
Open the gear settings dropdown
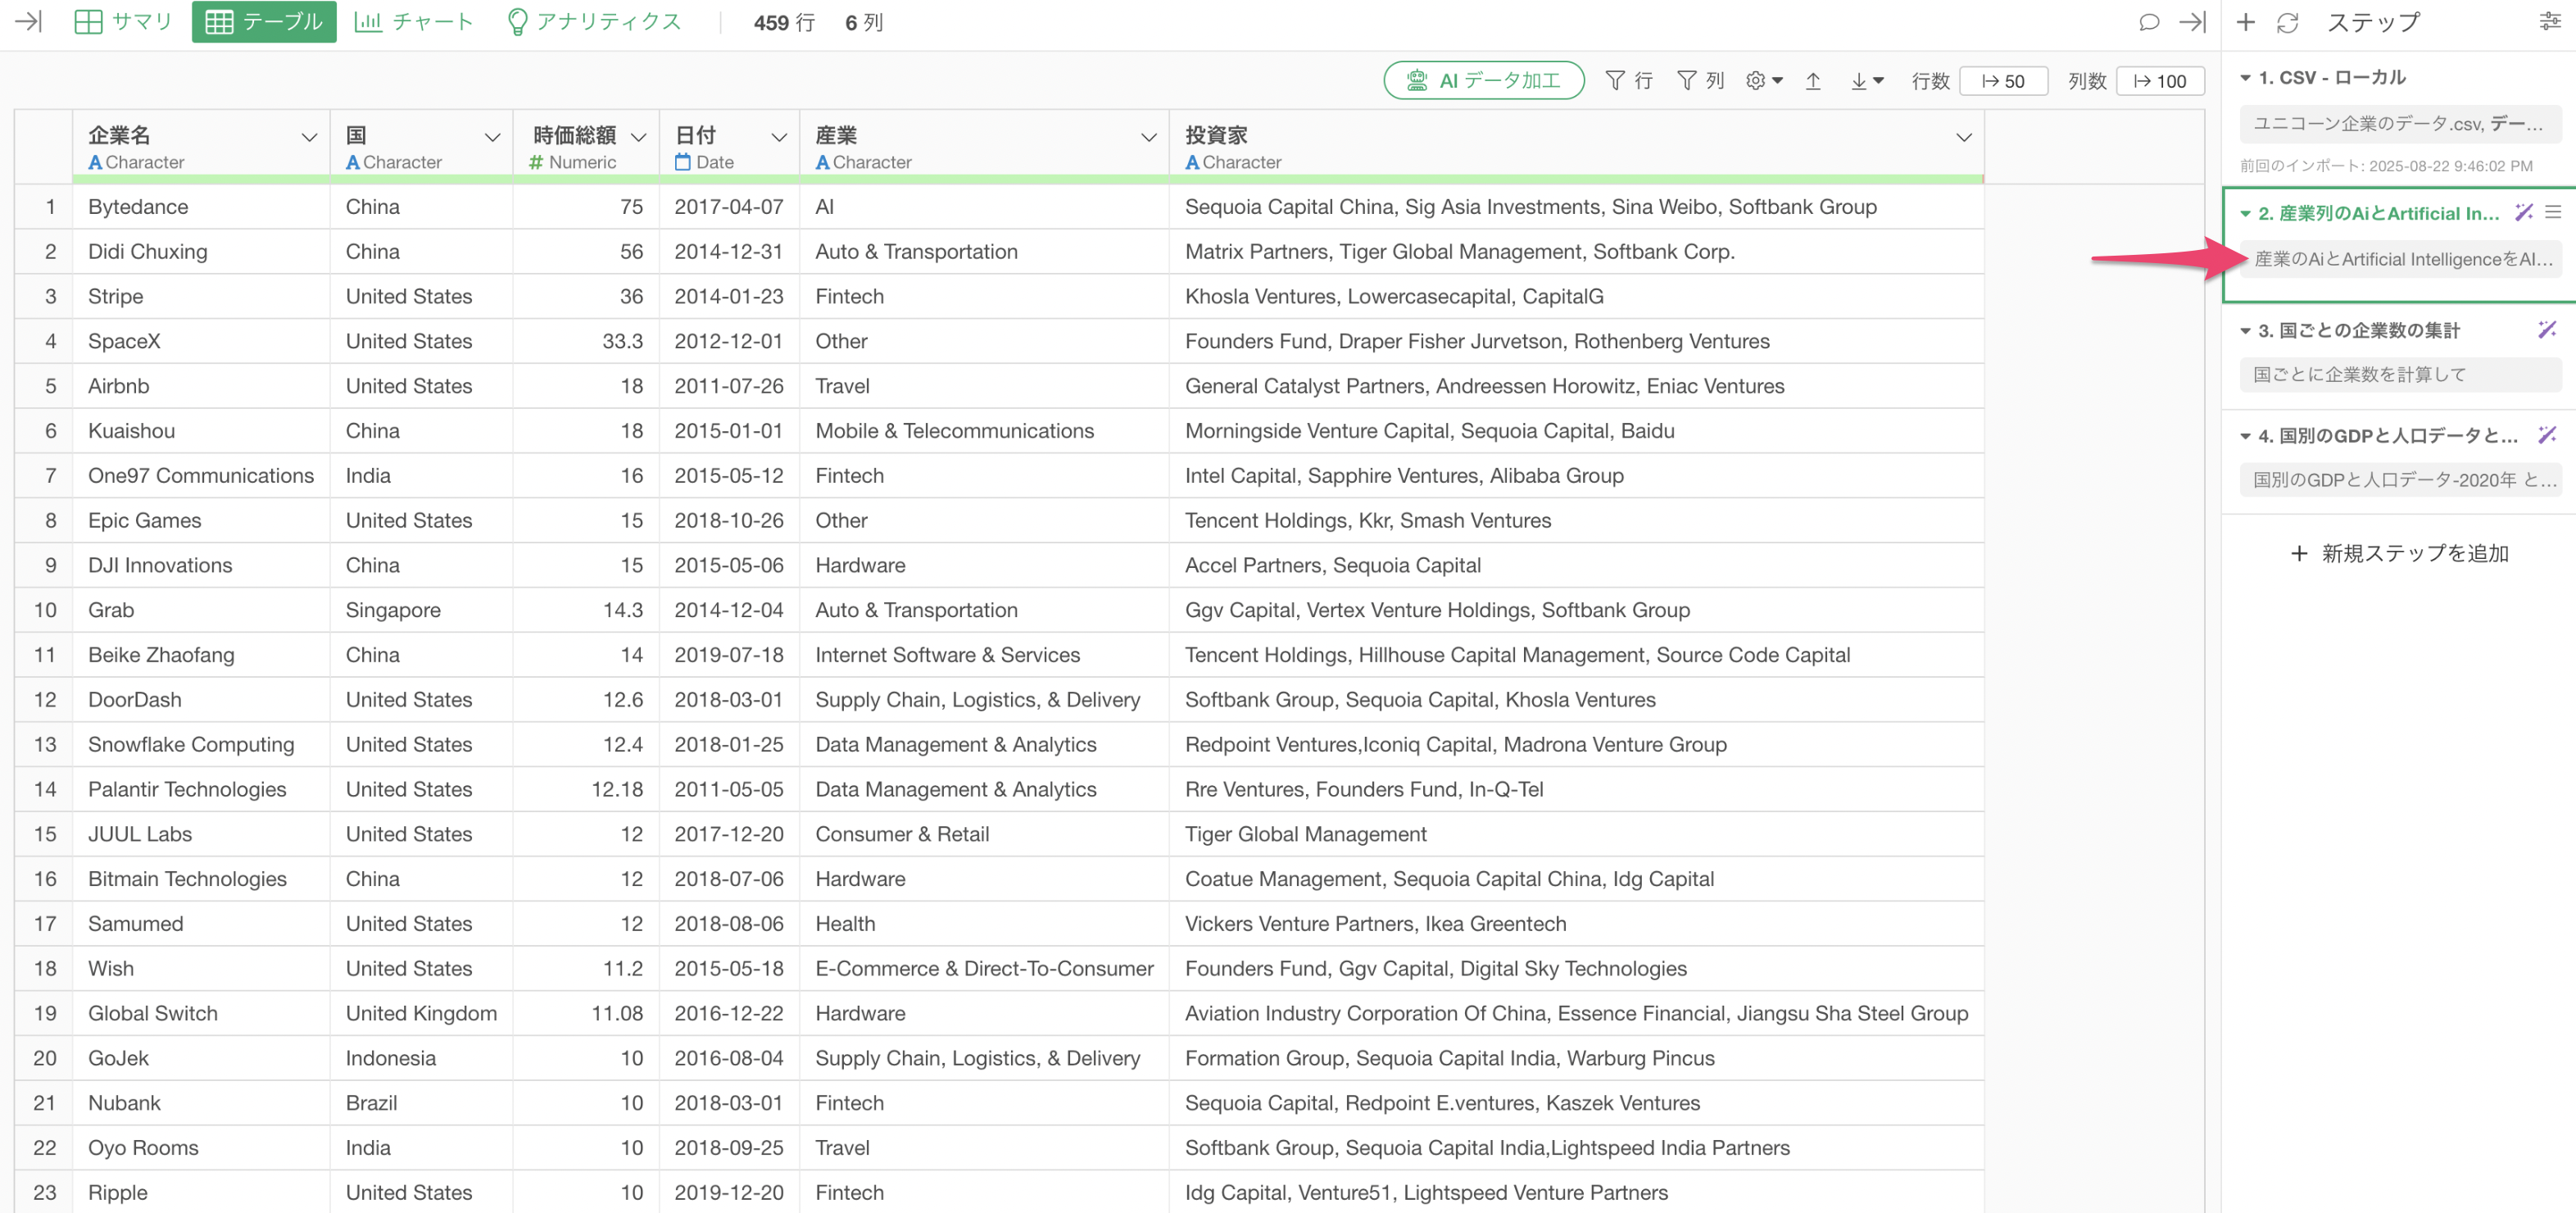(1764, 80)
